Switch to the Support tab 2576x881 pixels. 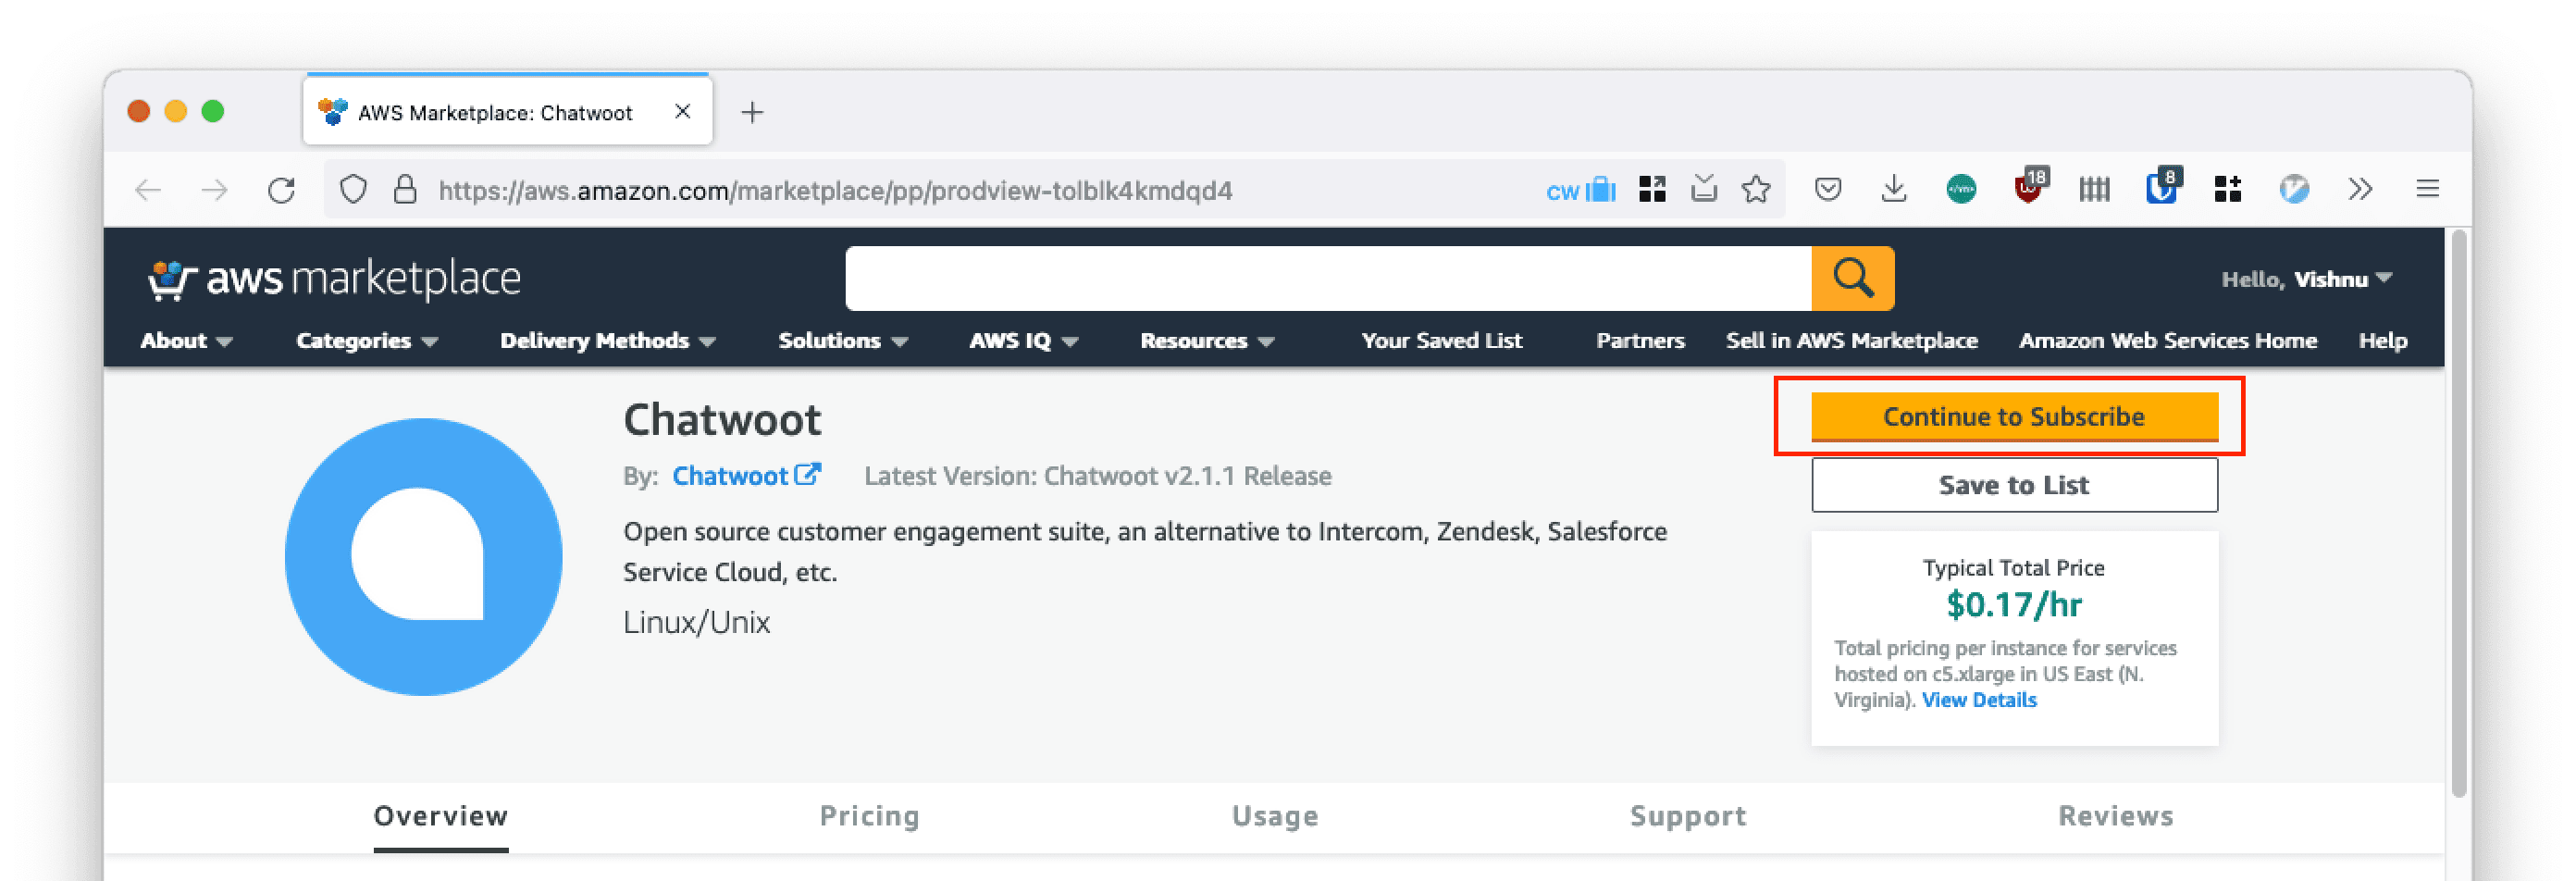[1688, 816]
